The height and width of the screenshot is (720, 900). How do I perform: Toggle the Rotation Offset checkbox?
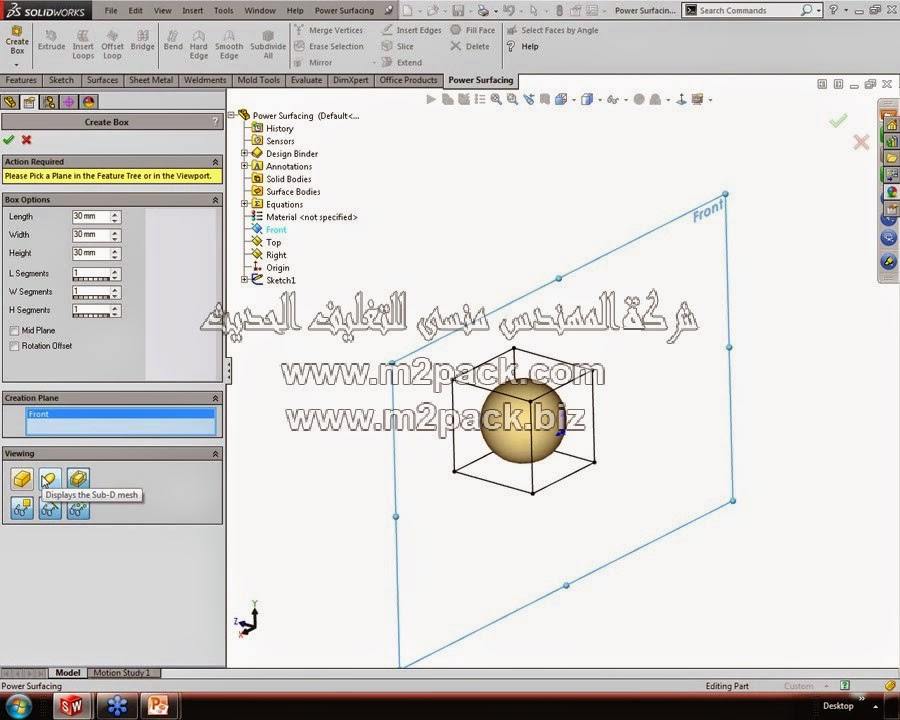14,346
